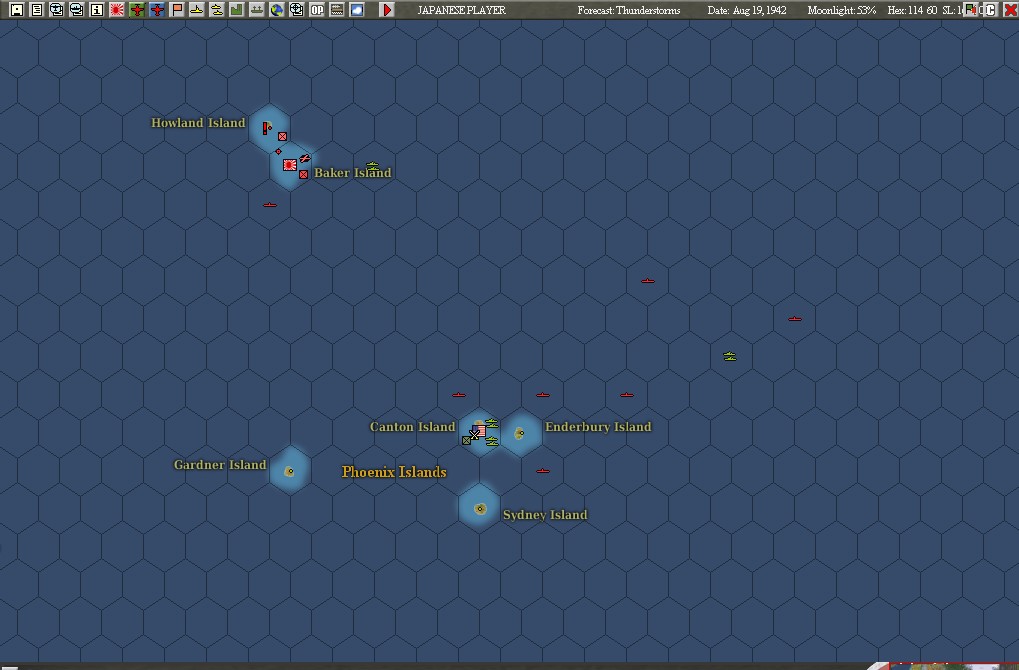
Task: Click the green base/factory toolbar icon
Action: coord(237,10)
